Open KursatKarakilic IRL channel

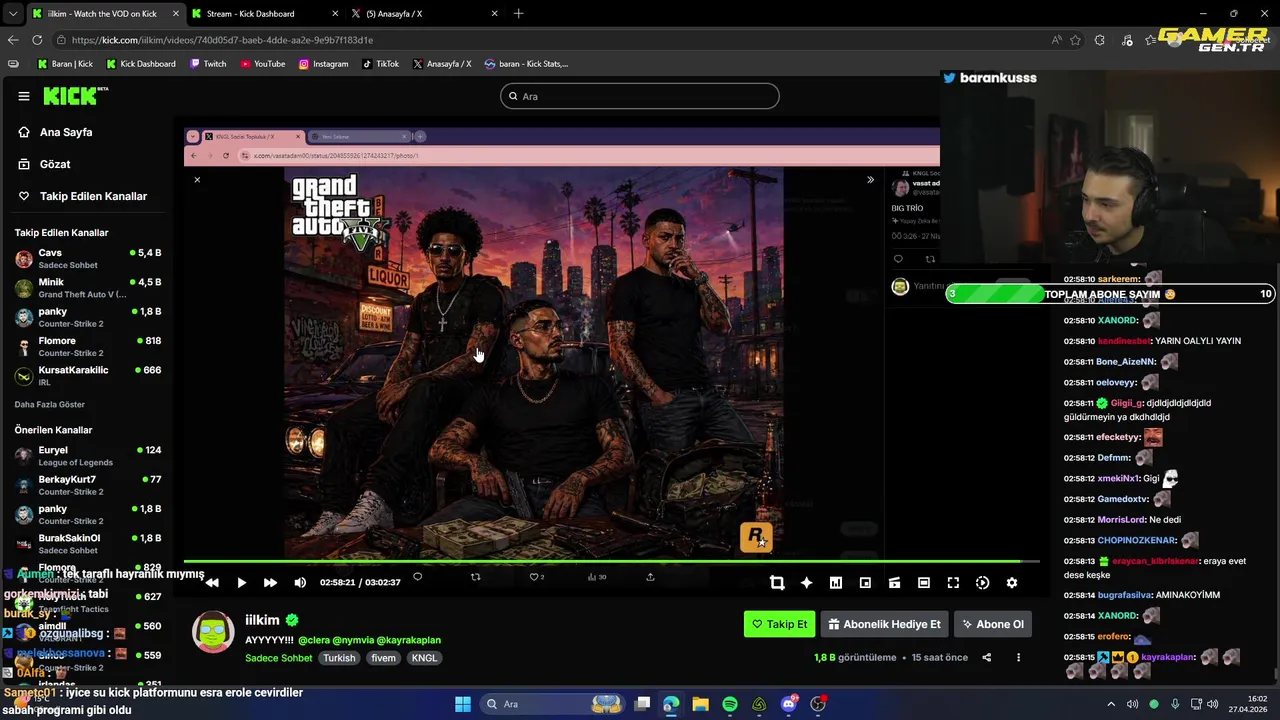[x=88, y=375]
